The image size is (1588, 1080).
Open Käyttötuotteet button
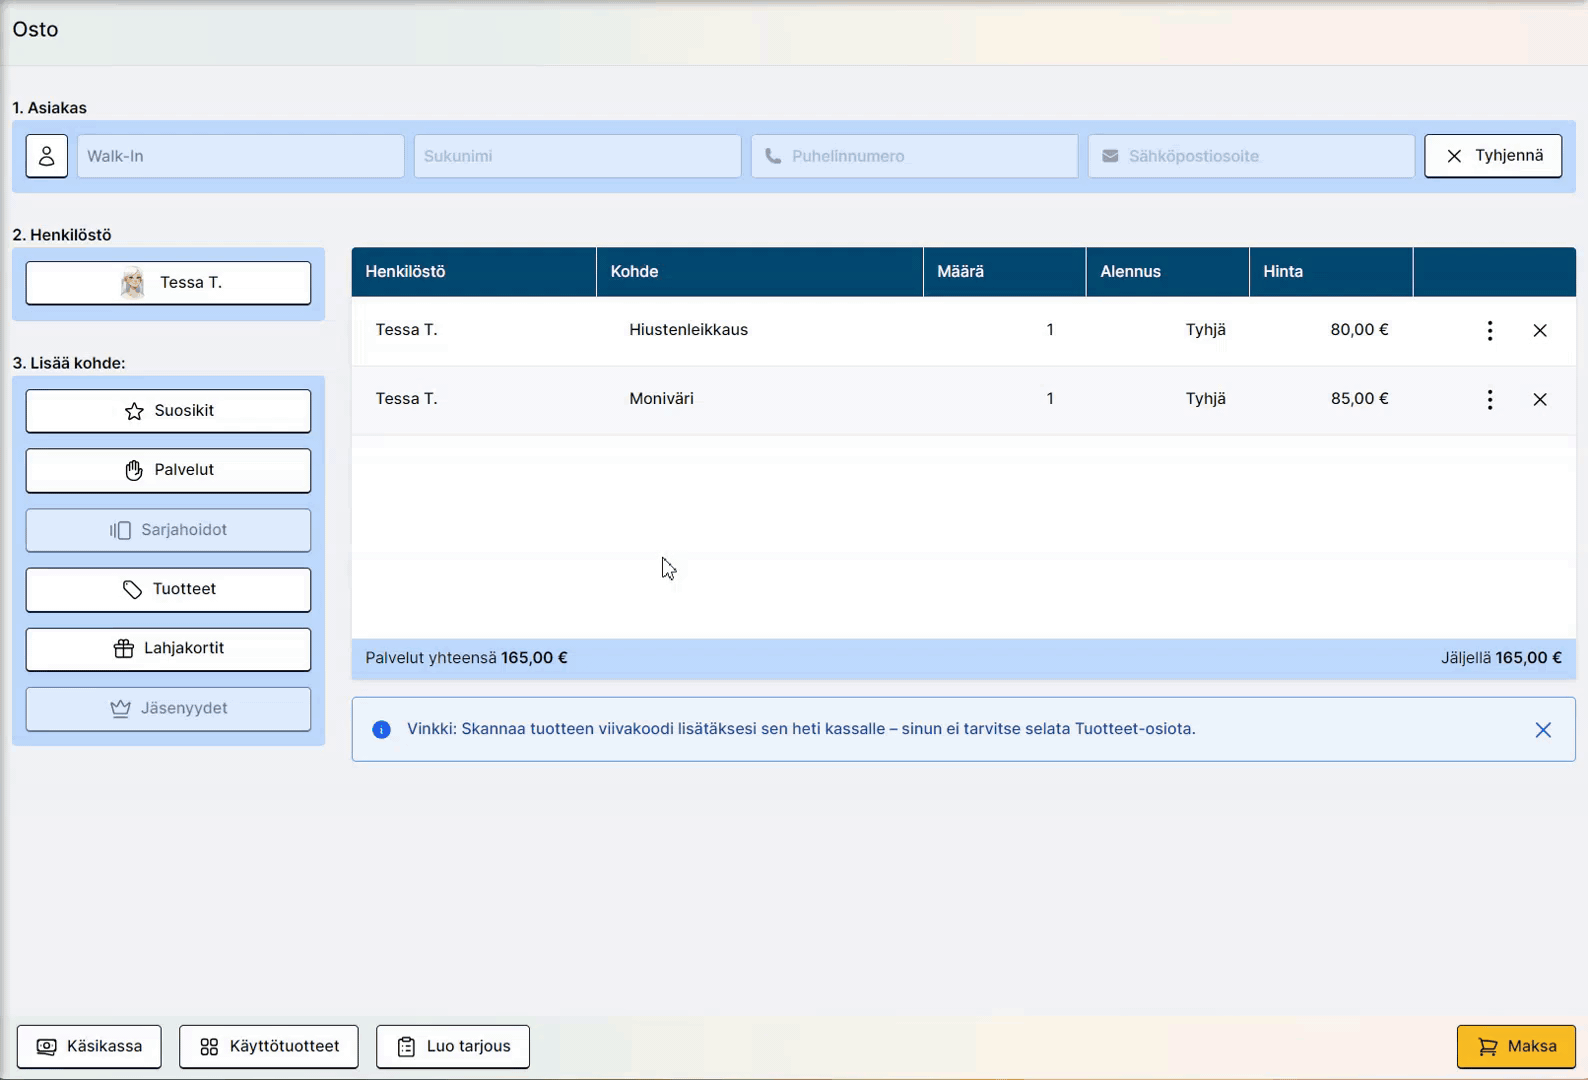tap(269, 1047)
